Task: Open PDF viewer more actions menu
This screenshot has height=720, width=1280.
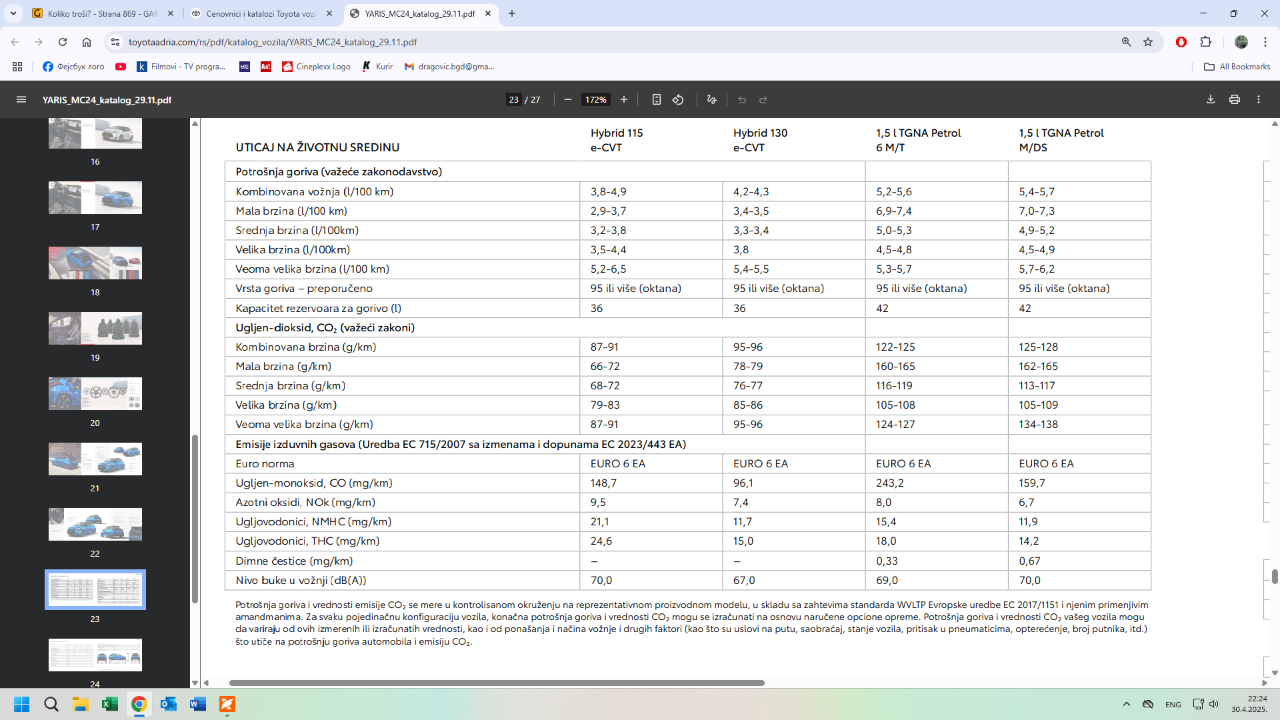Action: coord(1259,100)
